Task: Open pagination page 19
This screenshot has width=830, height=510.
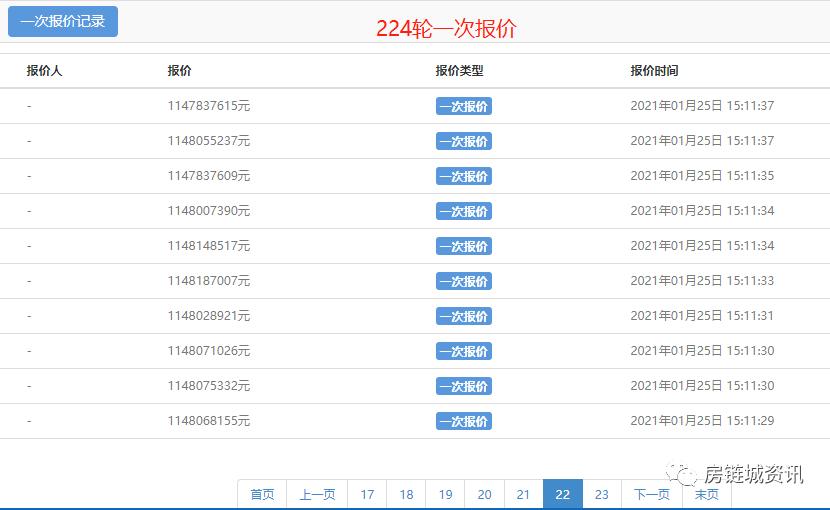Action: [x=446, y=495]
